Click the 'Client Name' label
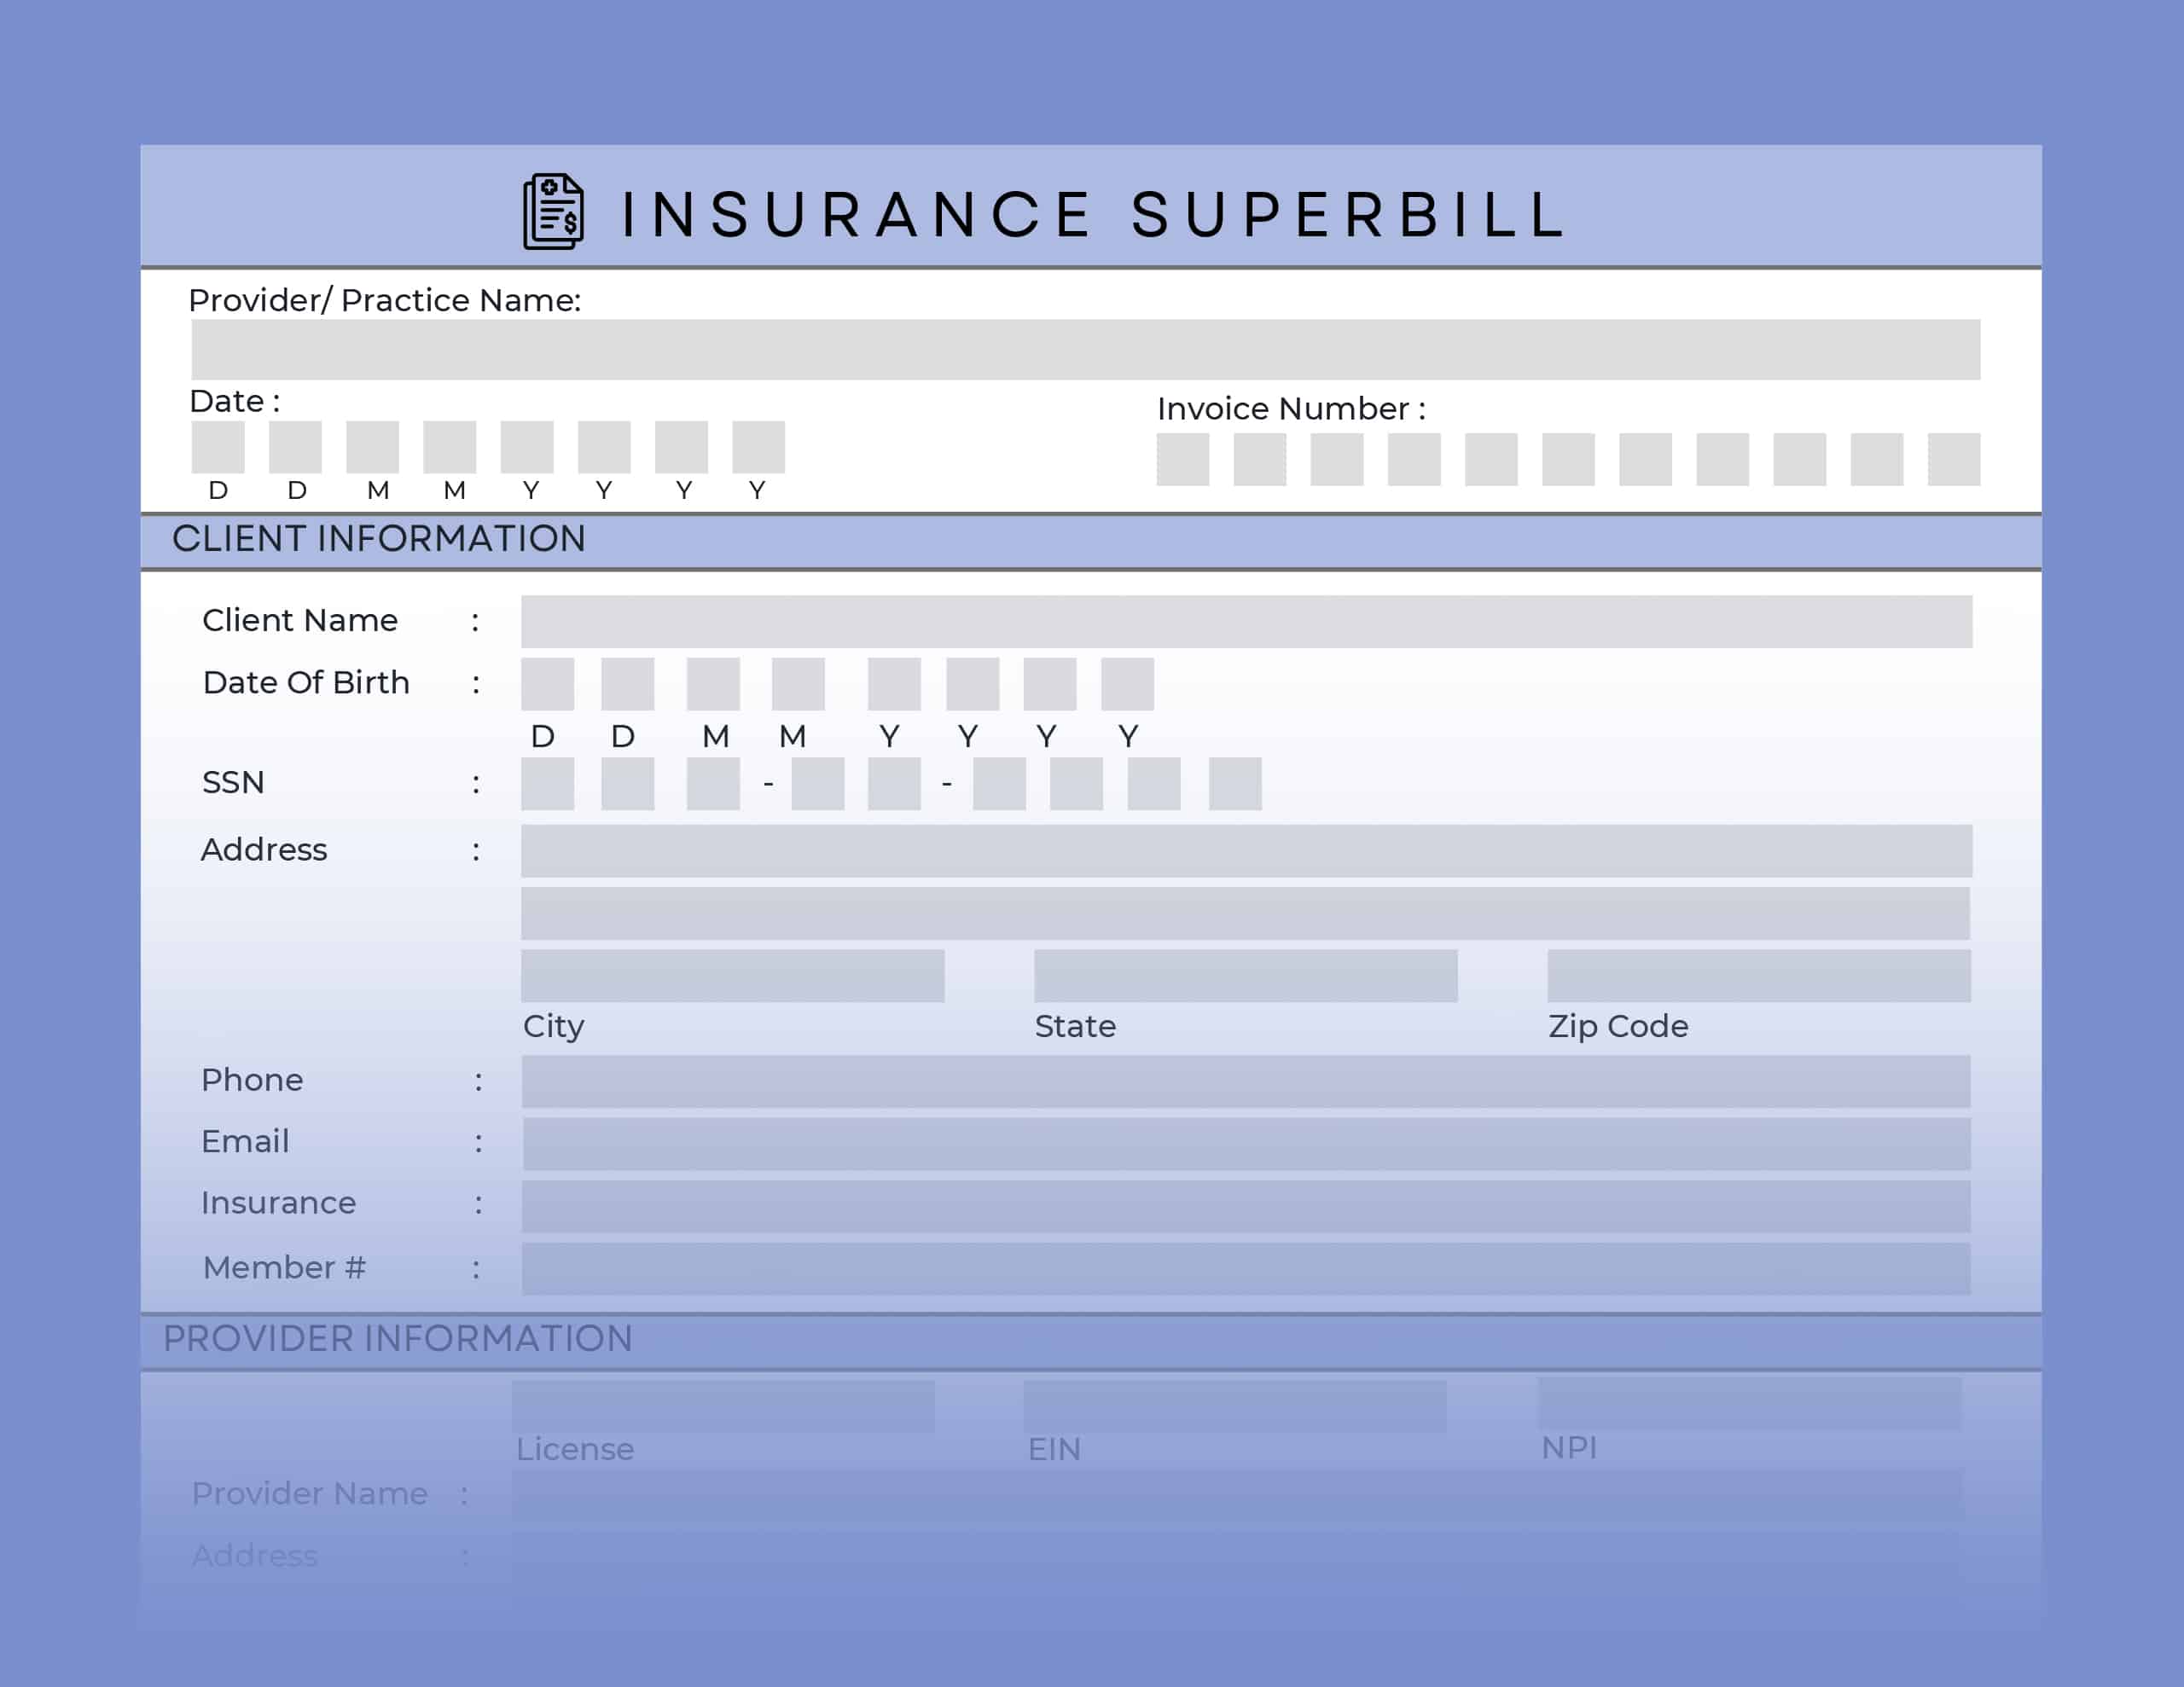Viewport: 2184px width, 1687px height. [x=300, y=620]
